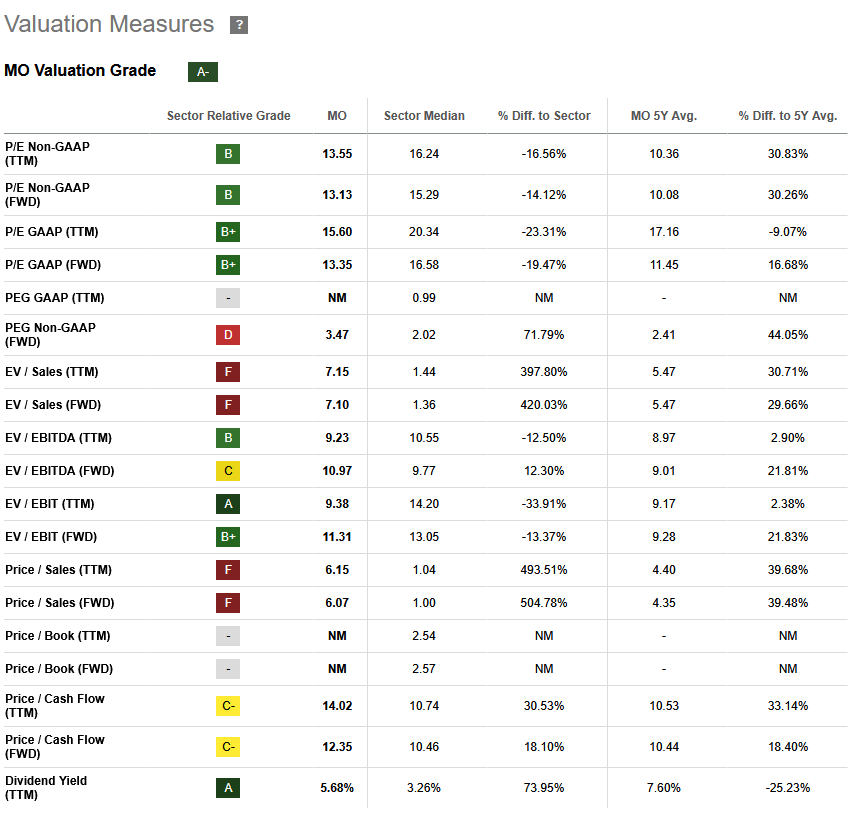Open the EV / EBITDA (TTM) metric label
867x819 pixels.
click(x=58, y=438)
